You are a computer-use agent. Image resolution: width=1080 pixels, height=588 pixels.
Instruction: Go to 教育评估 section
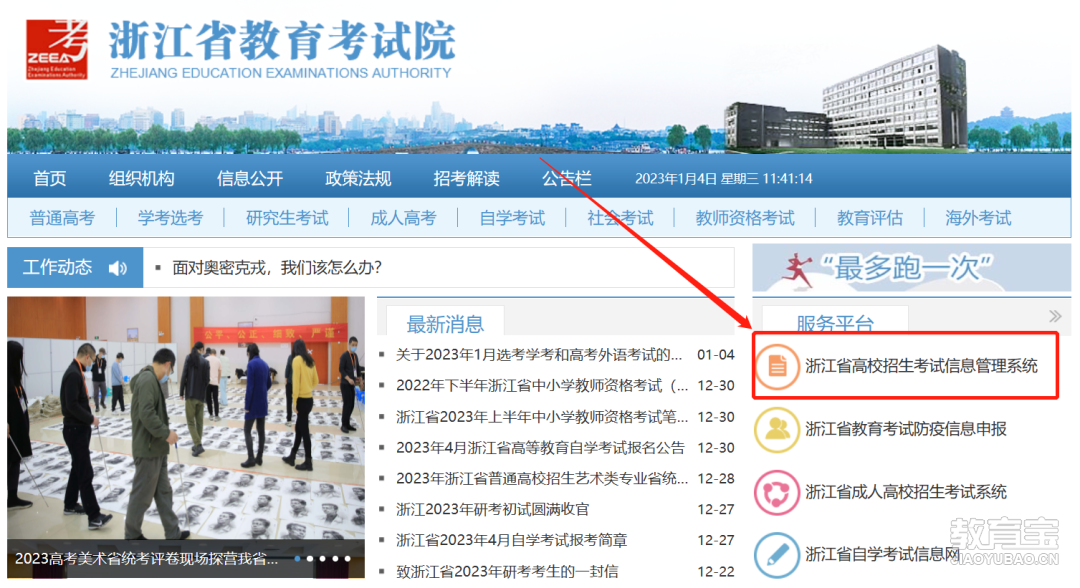[869, 218]
